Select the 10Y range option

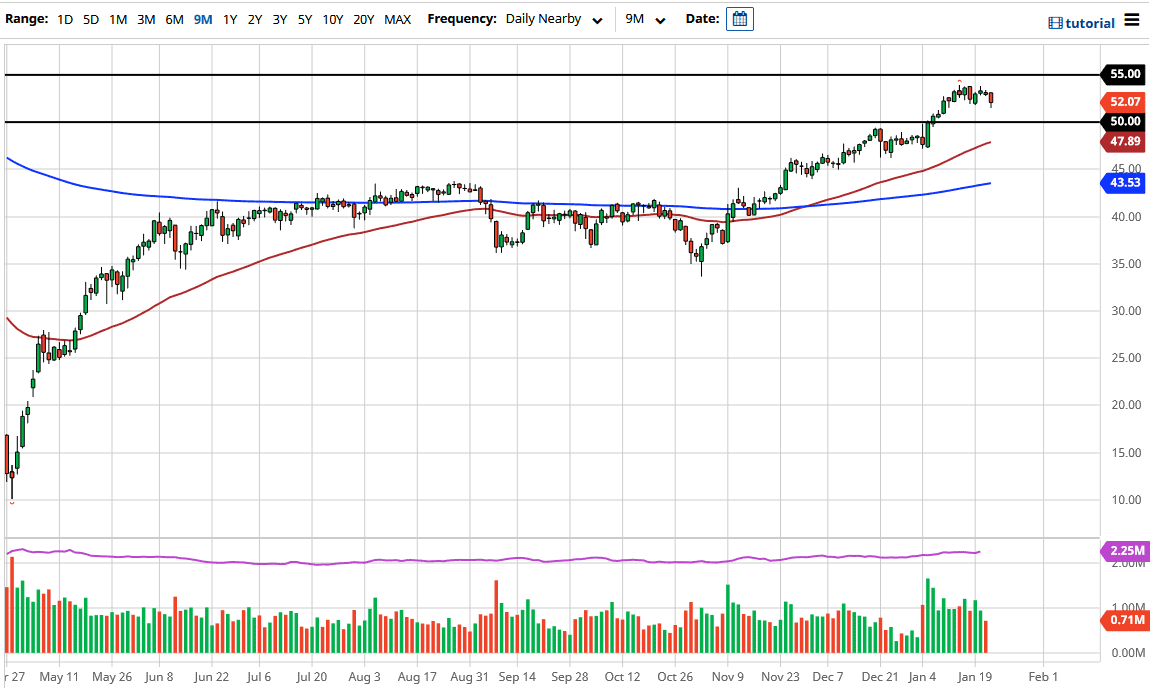332,19
